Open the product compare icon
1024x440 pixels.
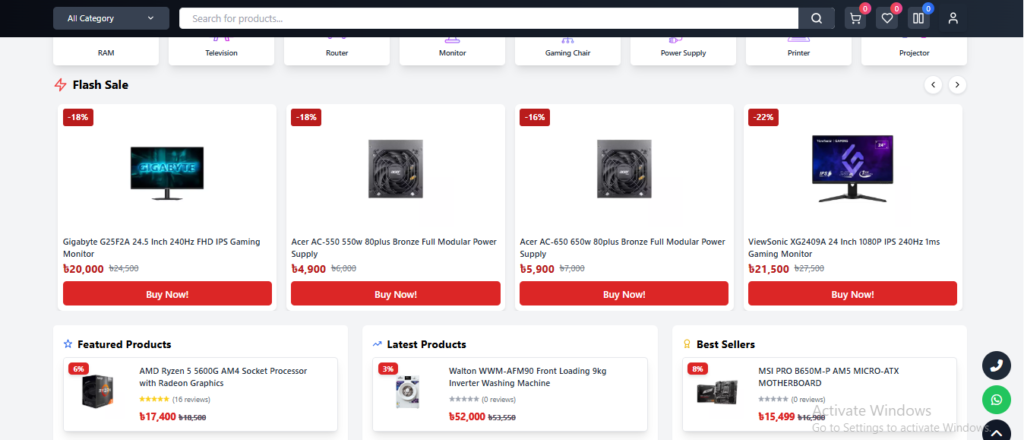(918, 18)
